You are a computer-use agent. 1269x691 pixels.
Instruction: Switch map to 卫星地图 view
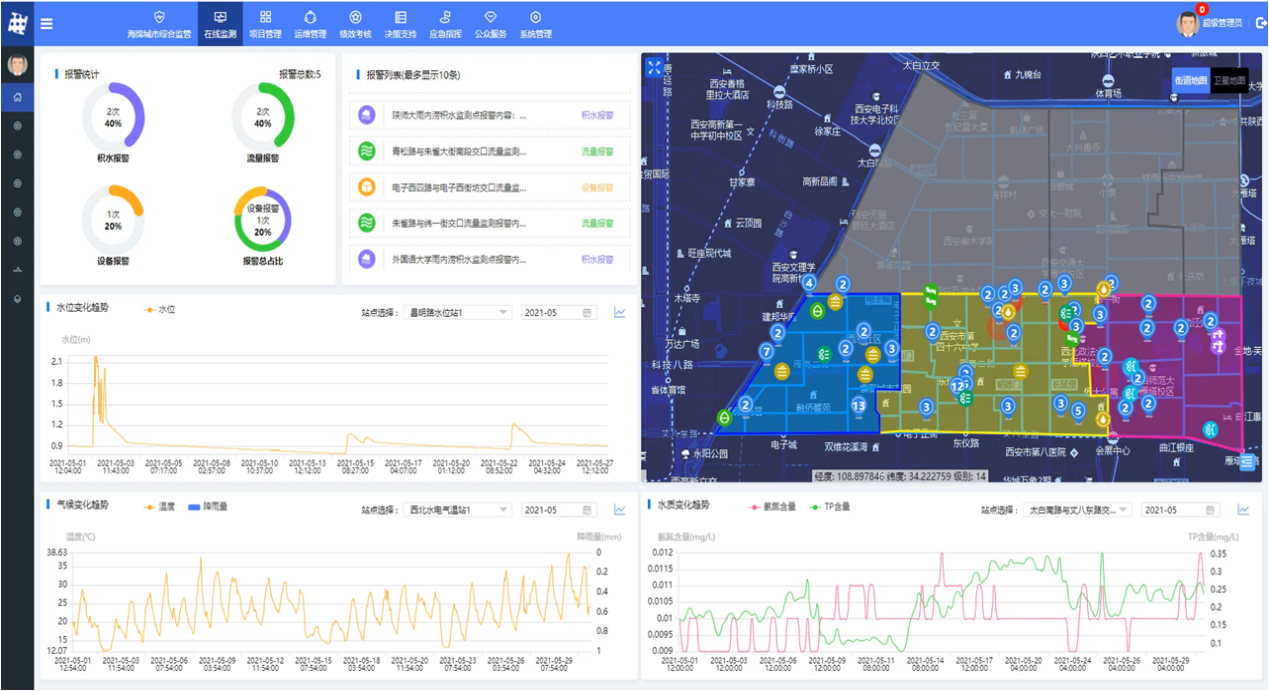1229,81
